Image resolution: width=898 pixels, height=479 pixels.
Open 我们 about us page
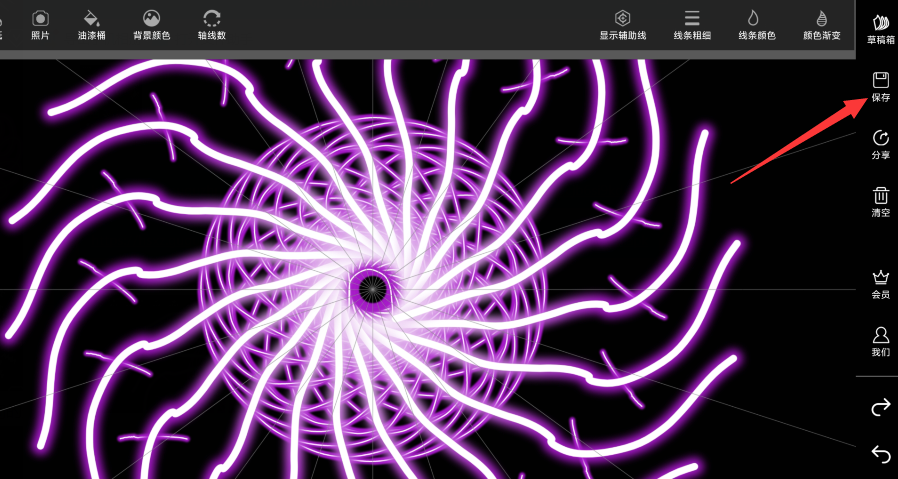click(x=880, y=341)
